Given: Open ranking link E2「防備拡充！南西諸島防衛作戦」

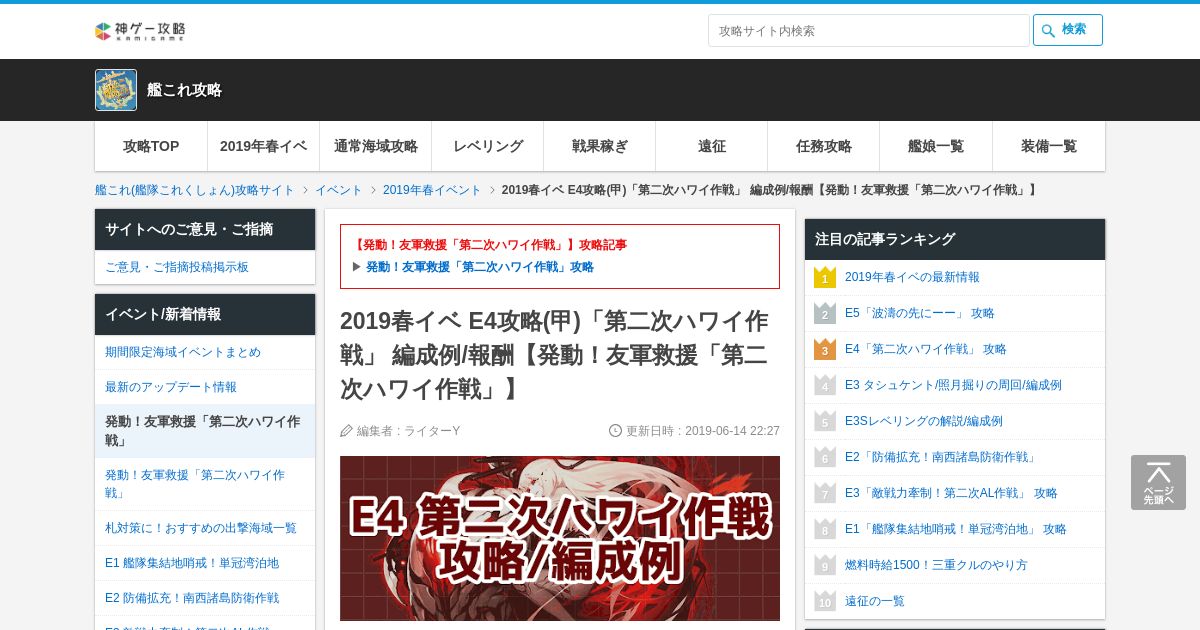Looking at the screenshot, I should pyautogui.click(x=942, y=457).
